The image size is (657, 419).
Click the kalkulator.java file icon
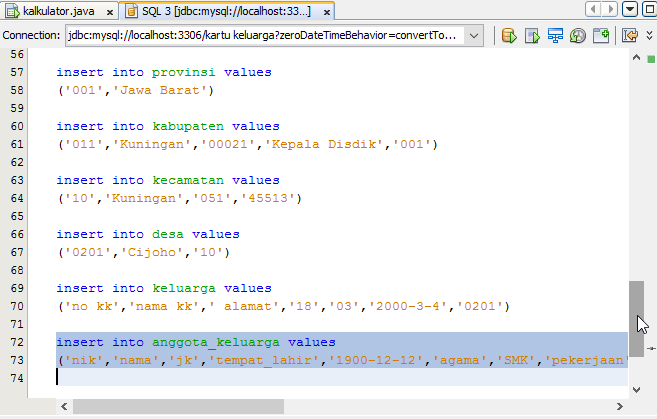(x=12, y=11)
